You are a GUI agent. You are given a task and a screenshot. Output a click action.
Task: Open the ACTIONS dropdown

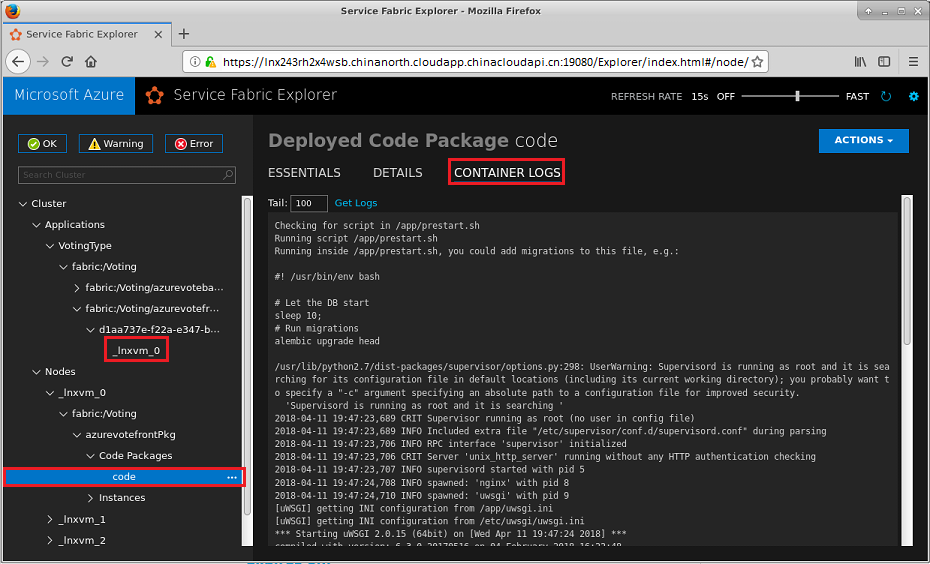pyautogui.click(x=863, y=141)
